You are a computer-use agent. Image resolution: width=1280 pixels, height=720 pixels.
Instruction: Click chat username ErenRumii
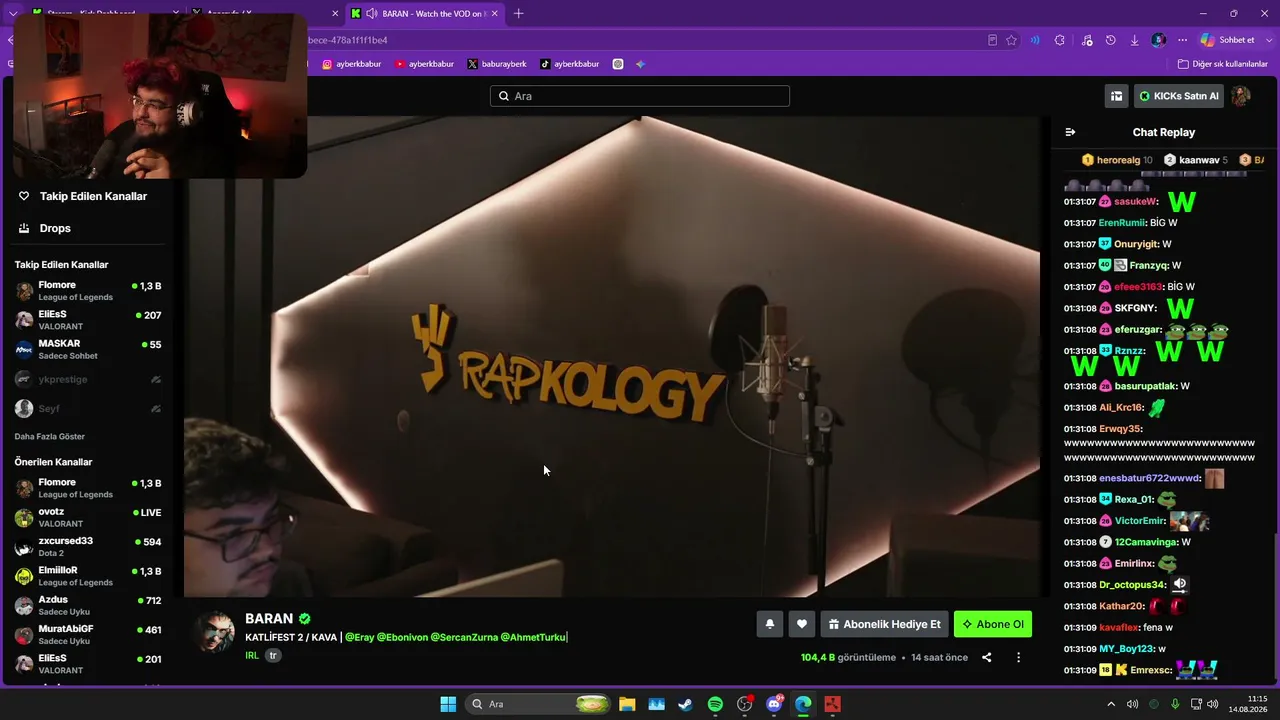pos(1122,223)
